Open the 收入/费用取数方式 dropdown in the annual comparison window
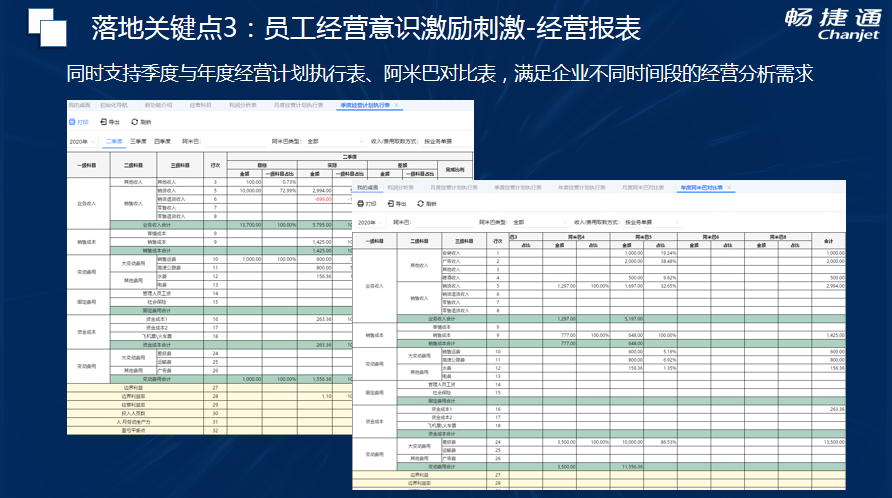Screen dimensions: 892x498 (652, 223)
